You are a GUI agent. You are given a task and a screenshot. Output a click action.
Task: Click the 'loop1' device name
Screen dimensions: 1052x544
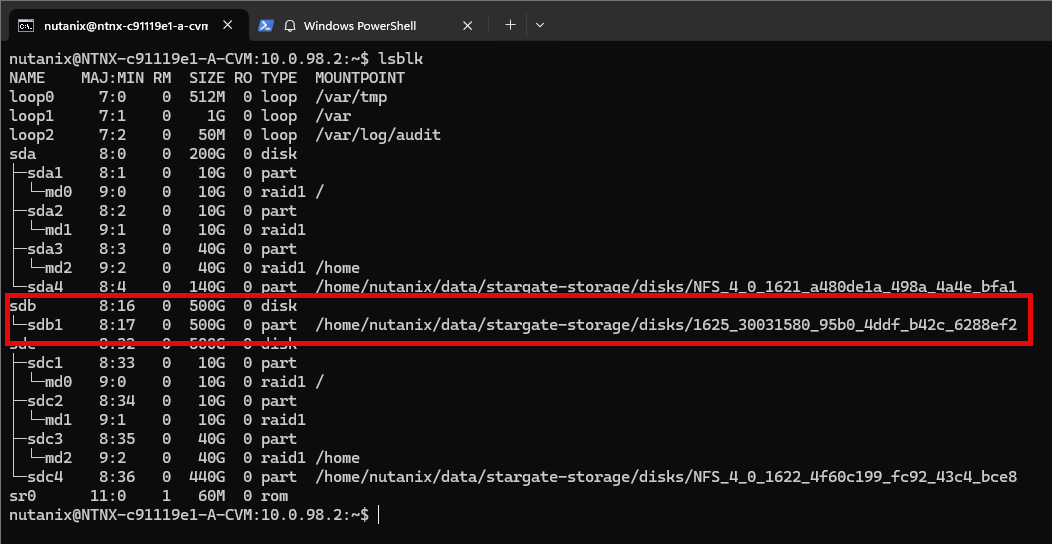click(x=32, y=116)
